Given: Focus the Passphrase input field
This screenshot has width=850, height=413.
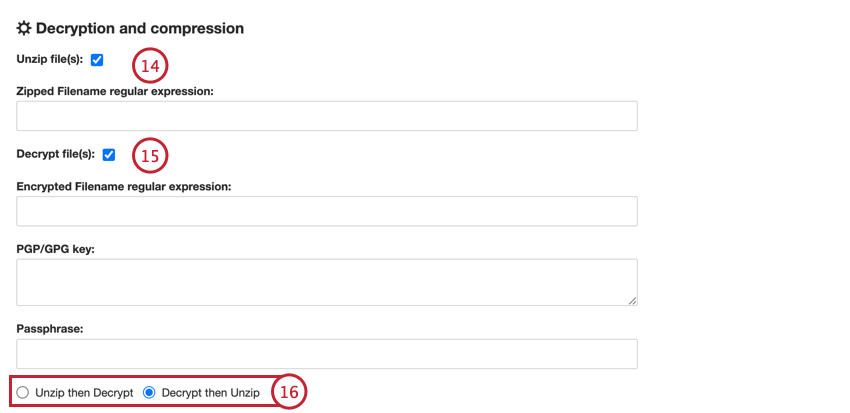Looking at the screenshot, I should tap(327, 354).
